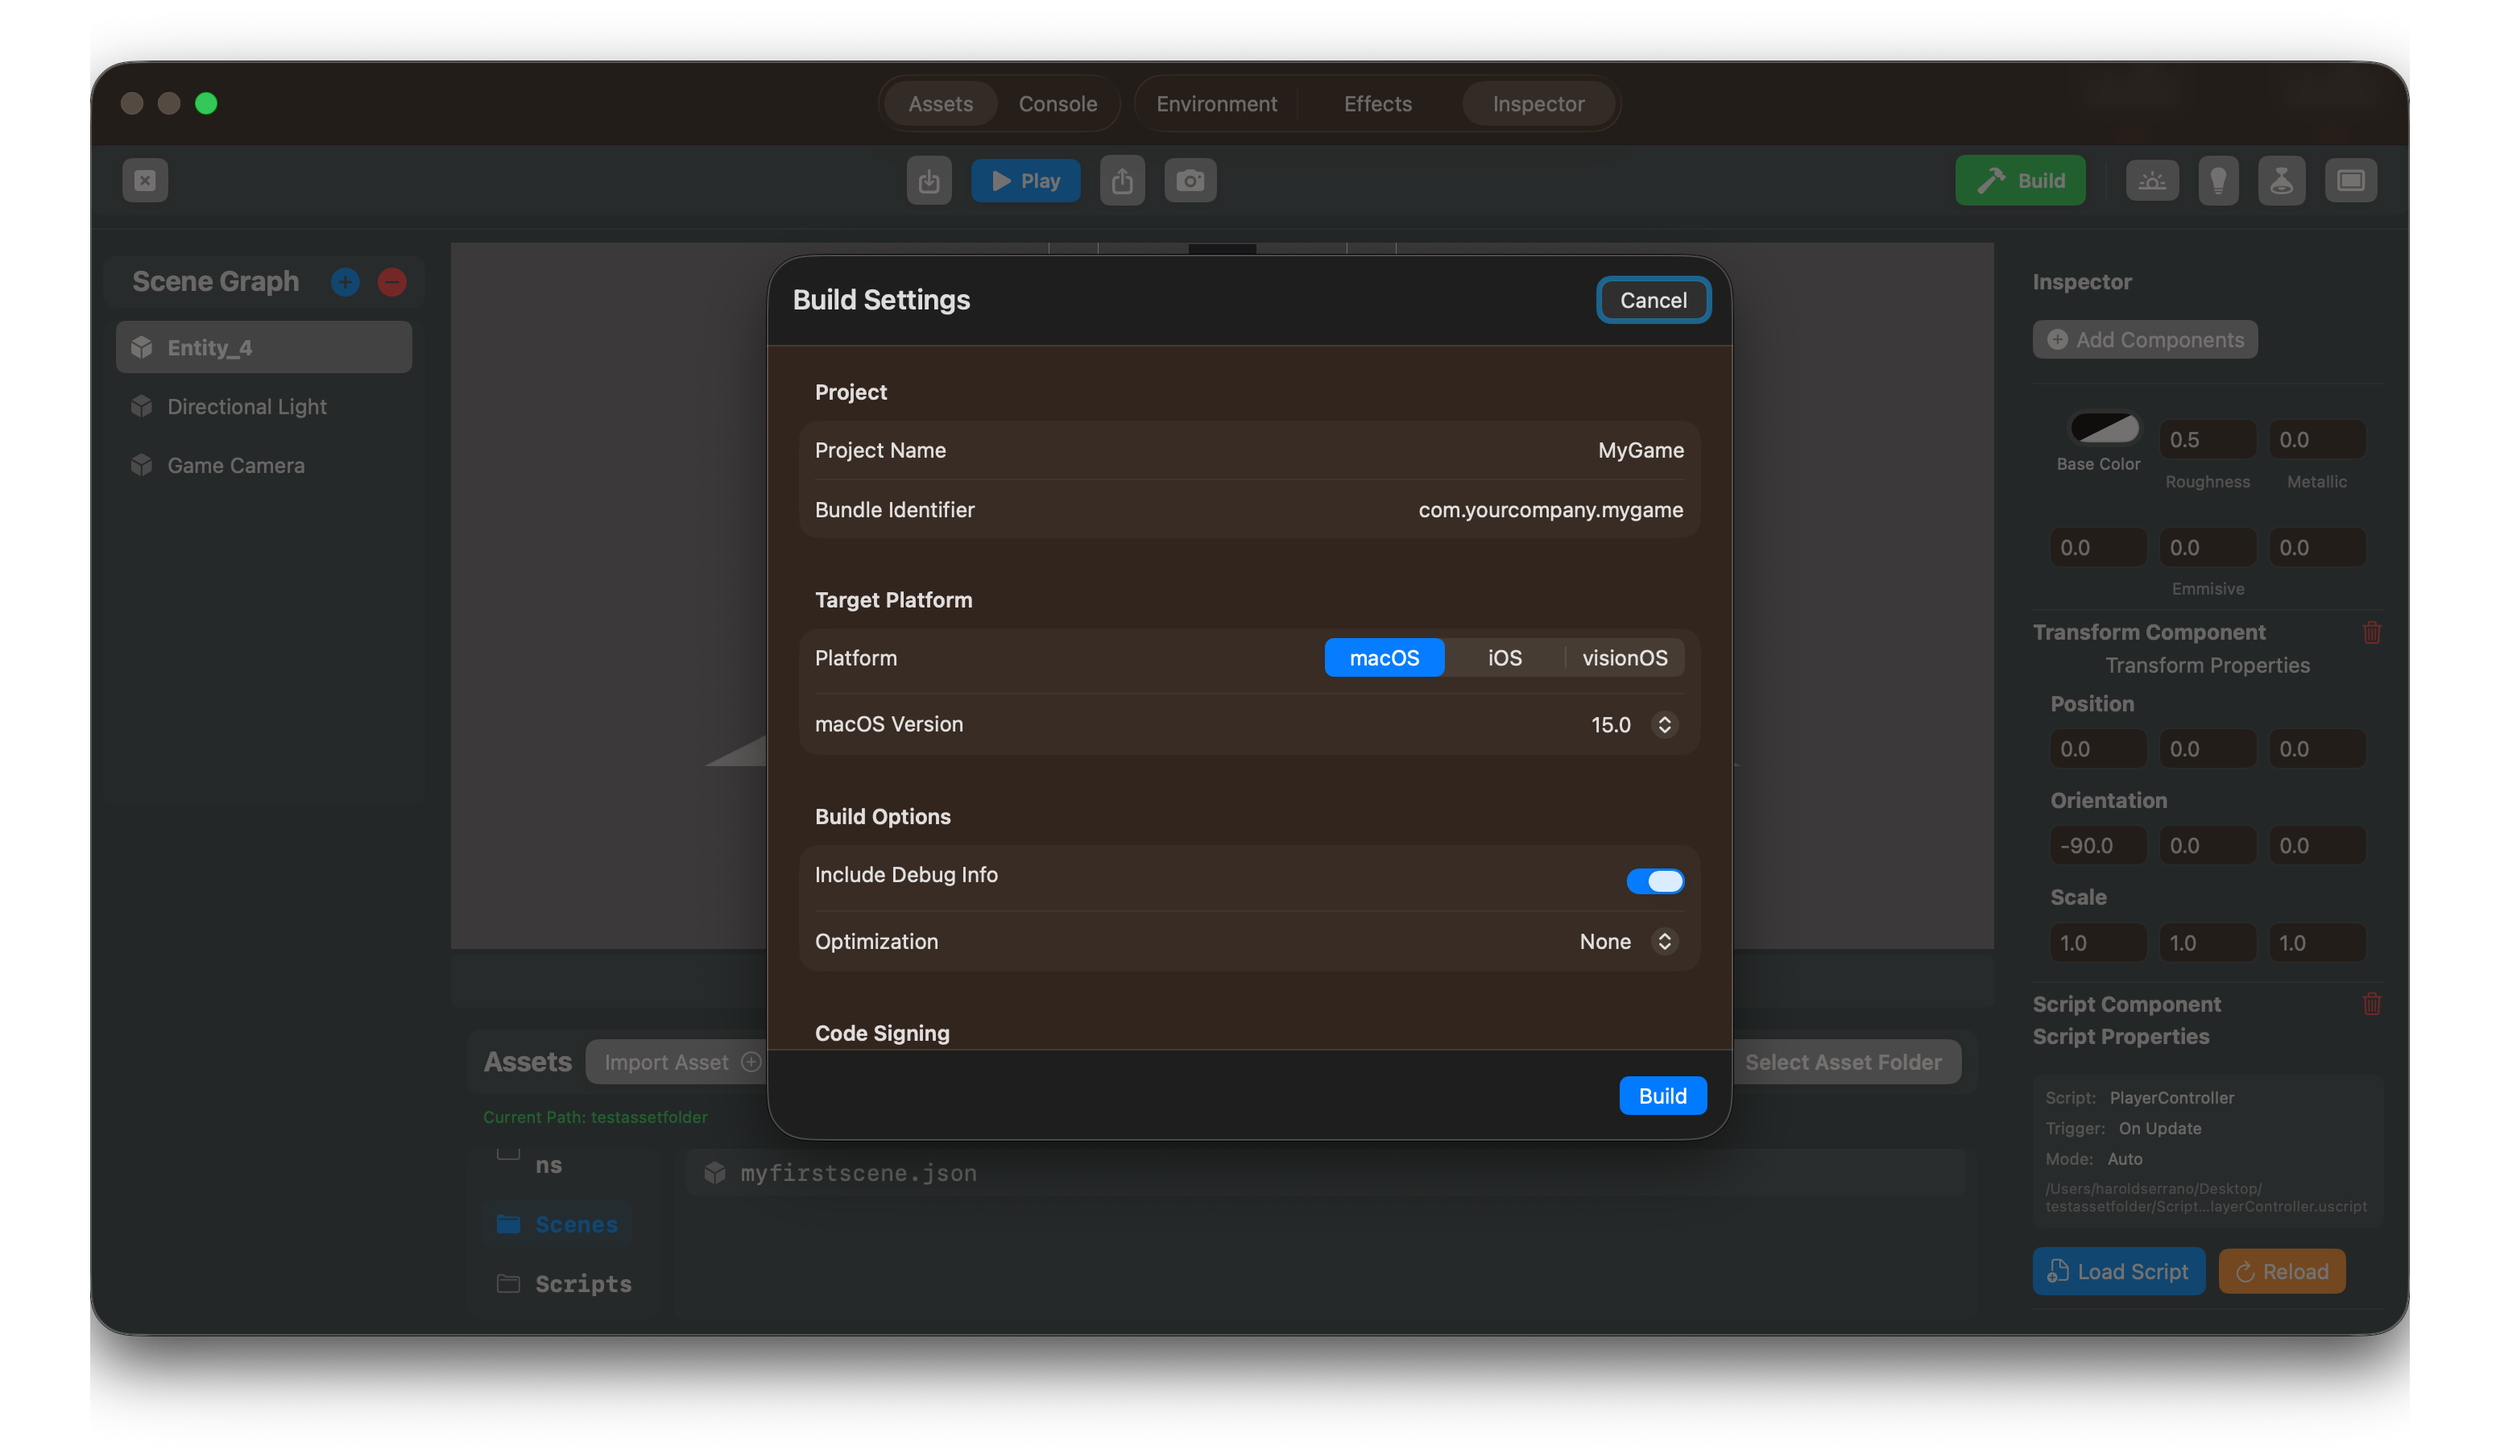Switch target platform to visionOS
Viewport: 2500px width, 1455px height.
[1624, 657]
